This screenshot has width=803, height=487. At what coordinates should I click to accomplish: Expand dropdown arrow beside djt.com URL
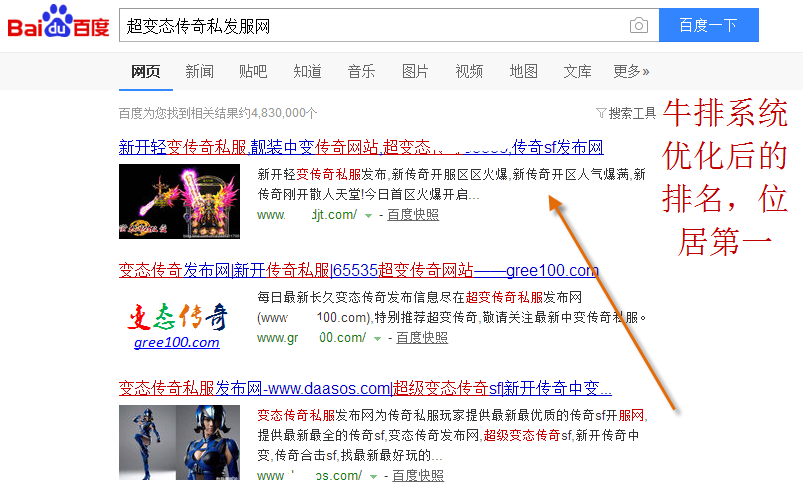pos(368,216)
